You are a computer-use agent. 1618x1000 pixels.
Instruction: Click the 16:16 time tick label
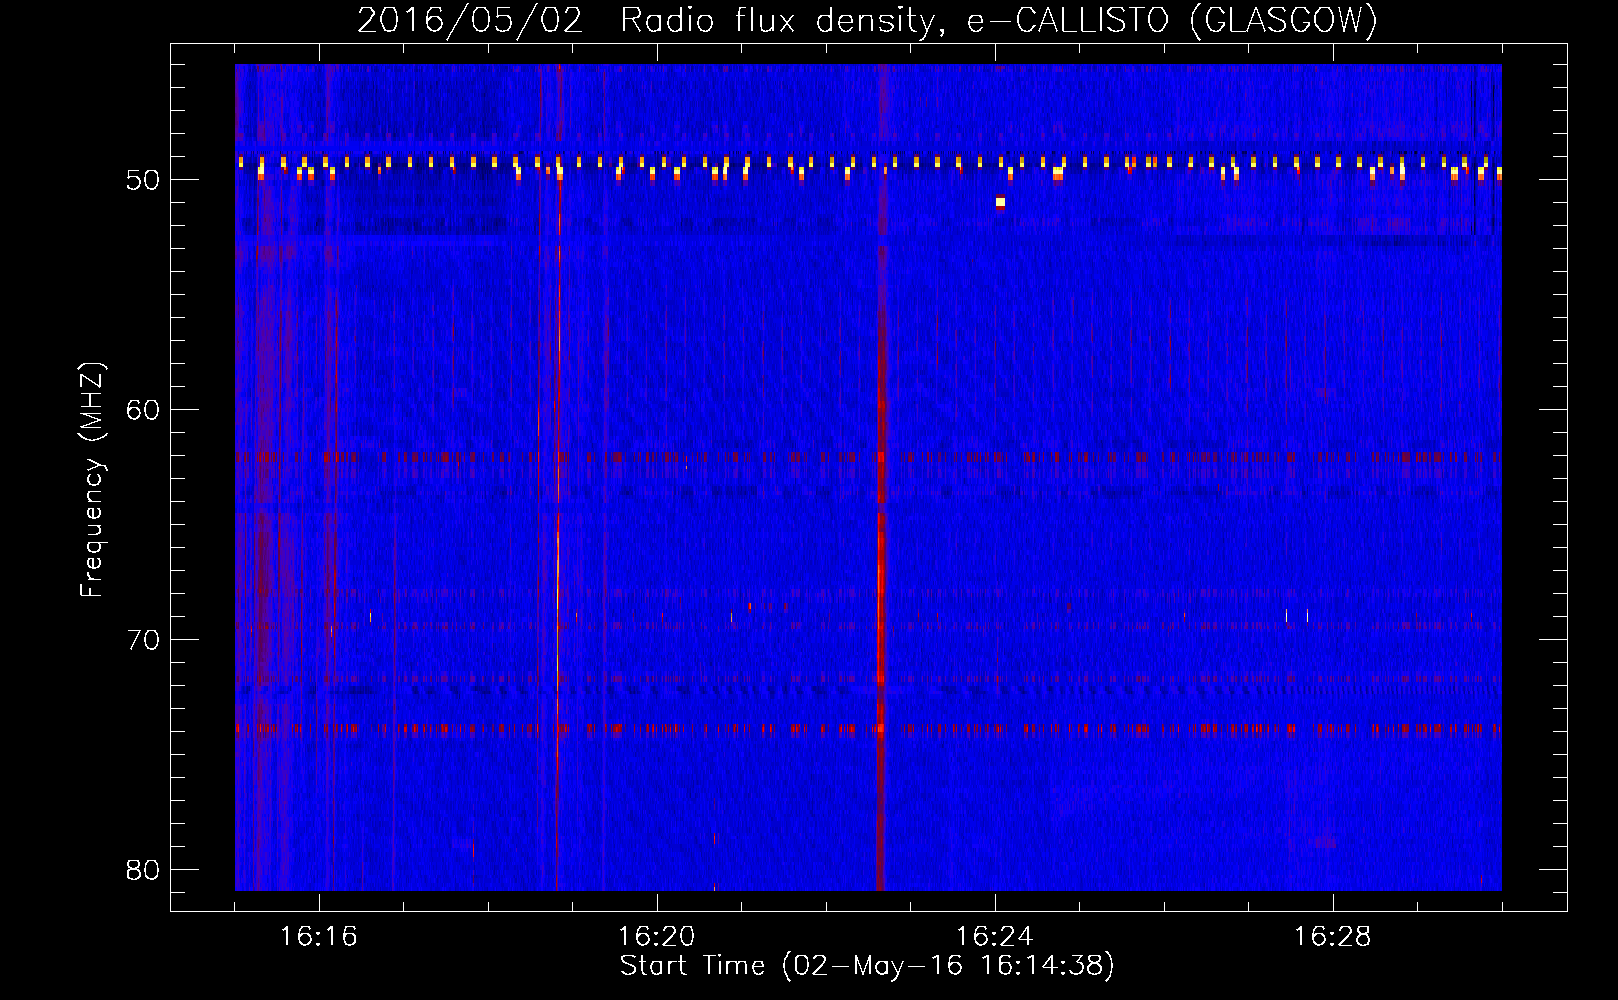tap(318, 937)
